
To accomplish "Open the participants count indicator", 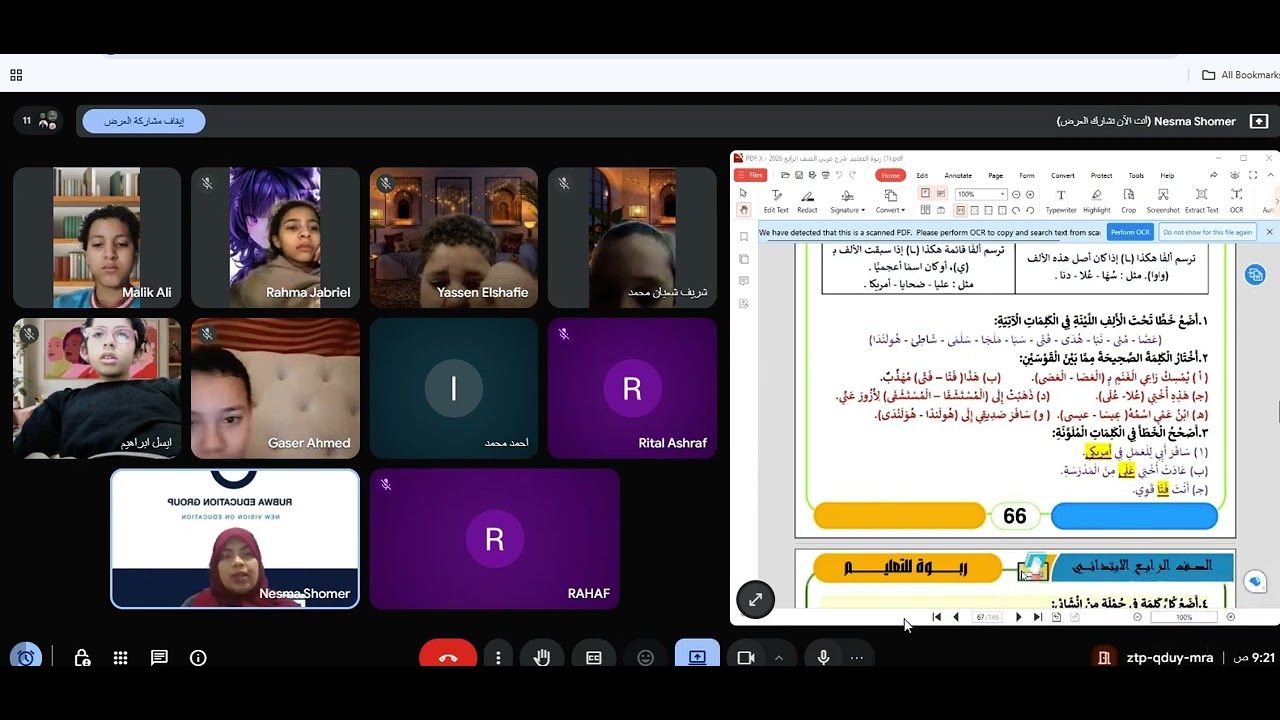I will 38,120.
